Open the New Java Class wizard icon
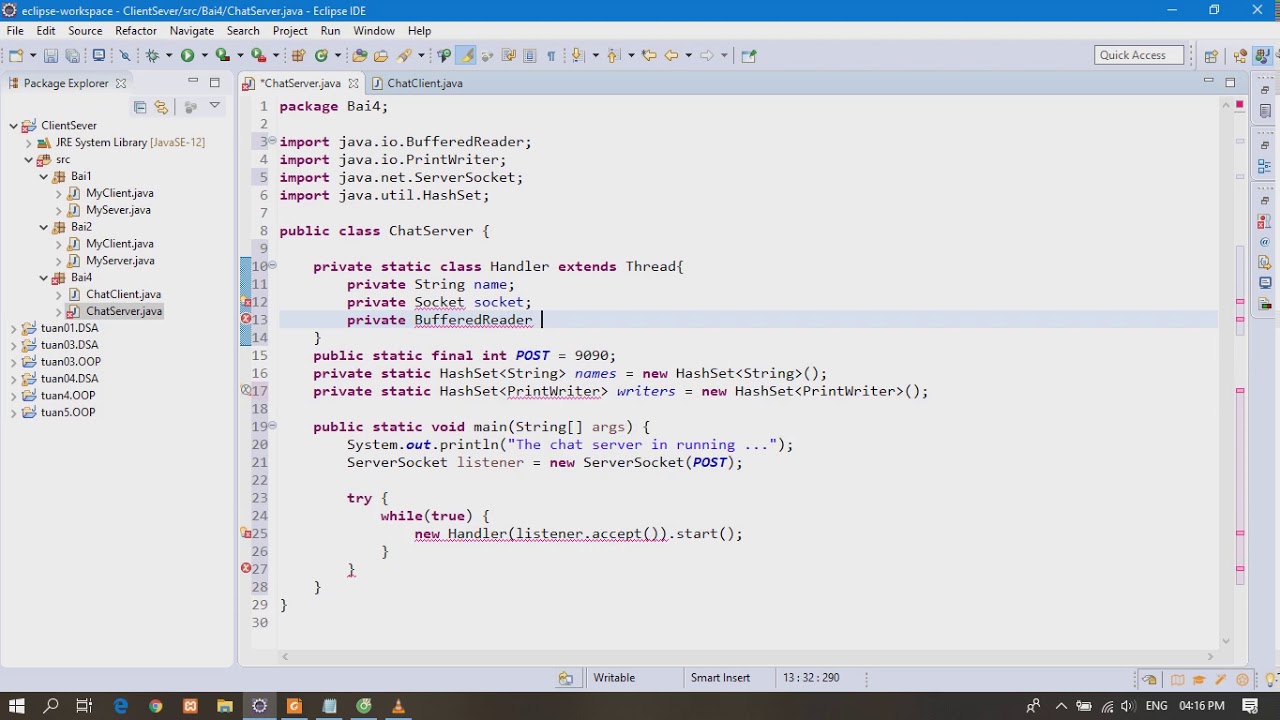Viewport: 1280px width, 720px height. [322, 56]
